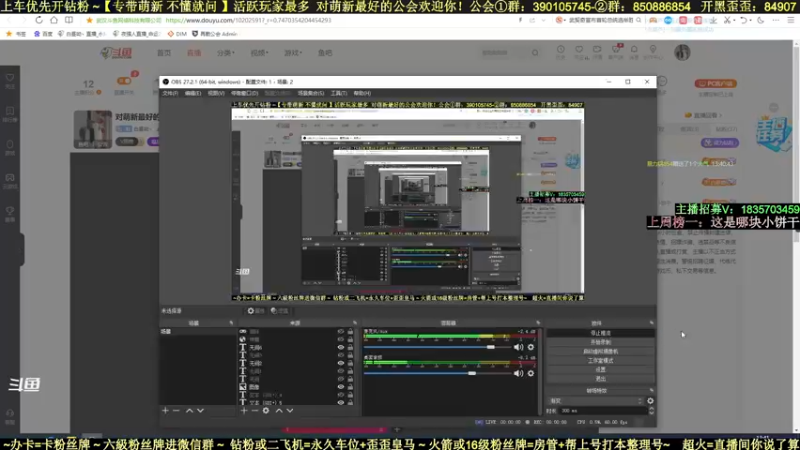Image resolution: width=800 pixels, height=450 pixels.
Task: Click the heart icon in Douyu left sidebar
Action: [10, 78]
